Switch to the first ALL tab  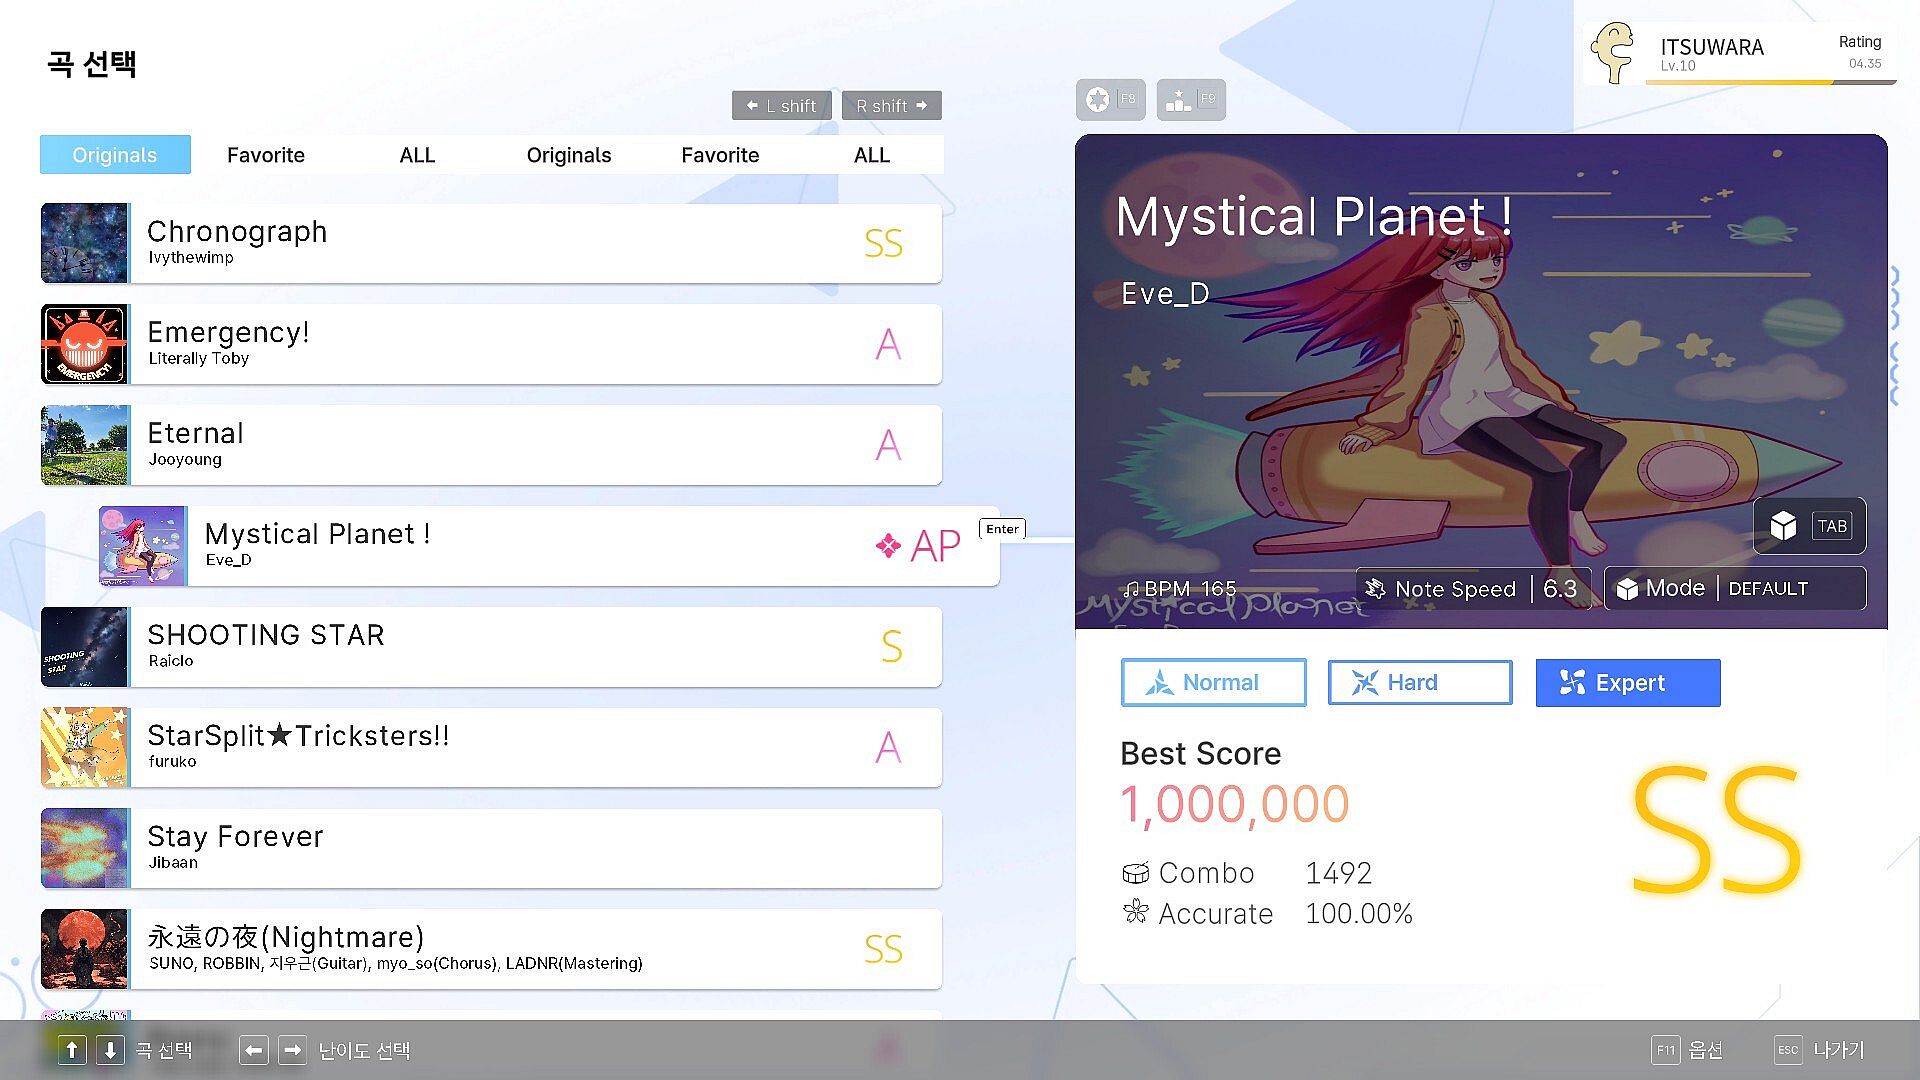[417, 155]
